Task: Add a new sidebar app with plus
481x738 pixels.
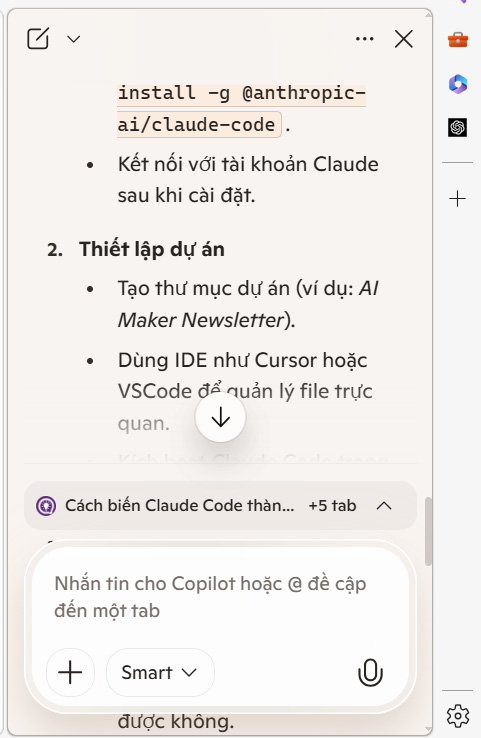Action: (457, 199)
